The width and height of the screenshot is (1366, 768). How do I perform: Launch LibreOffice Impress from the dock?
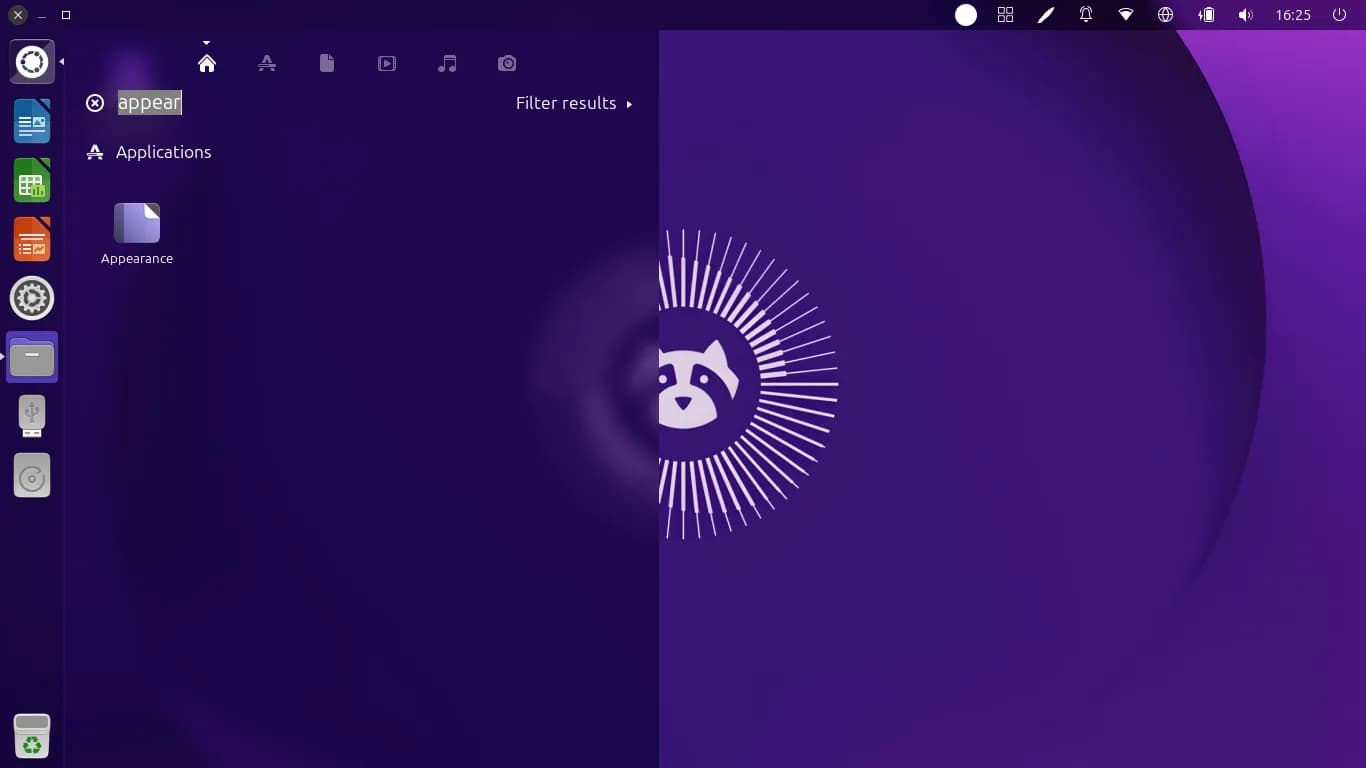32,239
